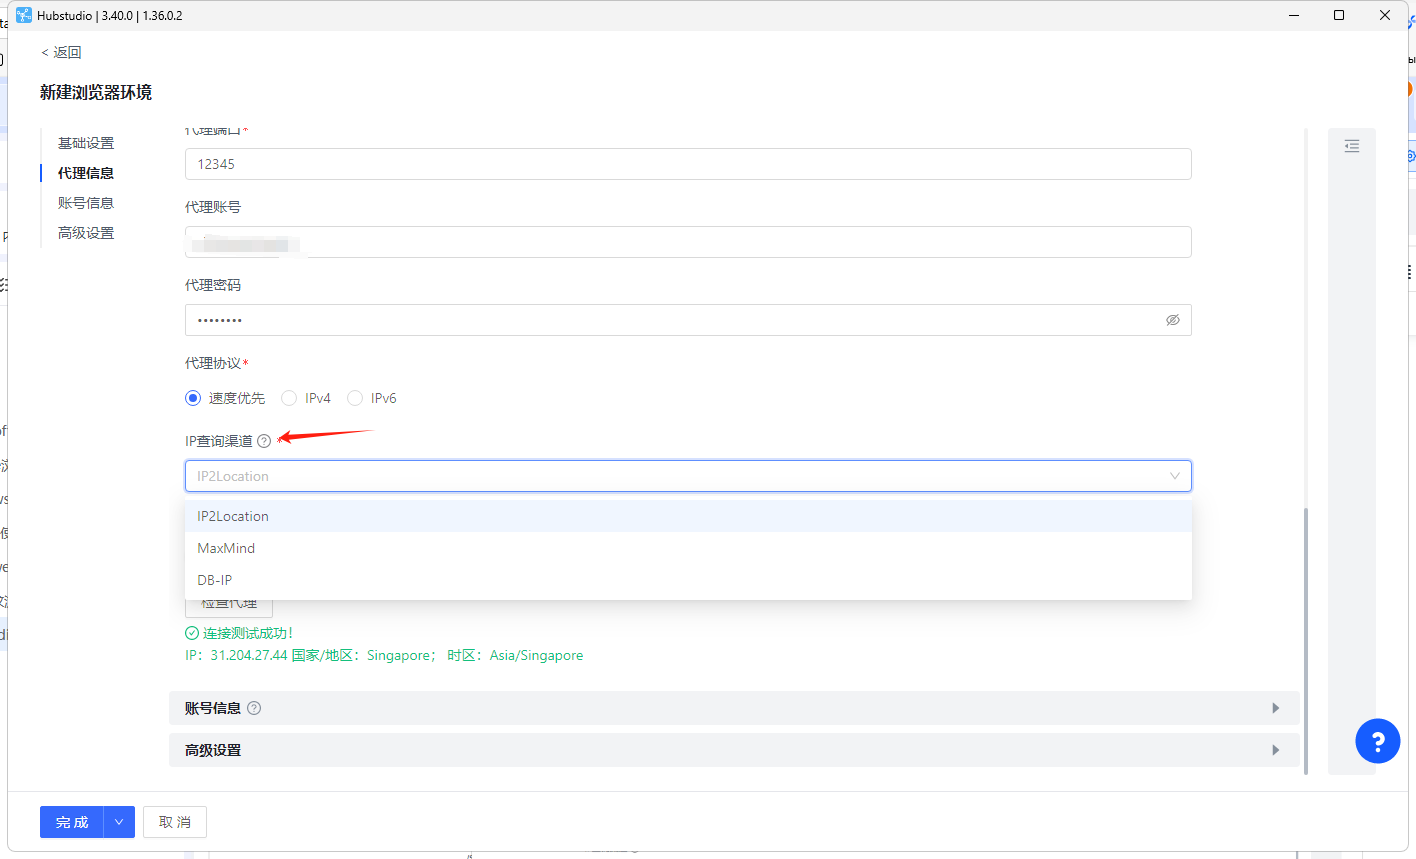Click the collapse panel icon at top right
This screenshot has width=1416, height=859.
coord(1351,146)
